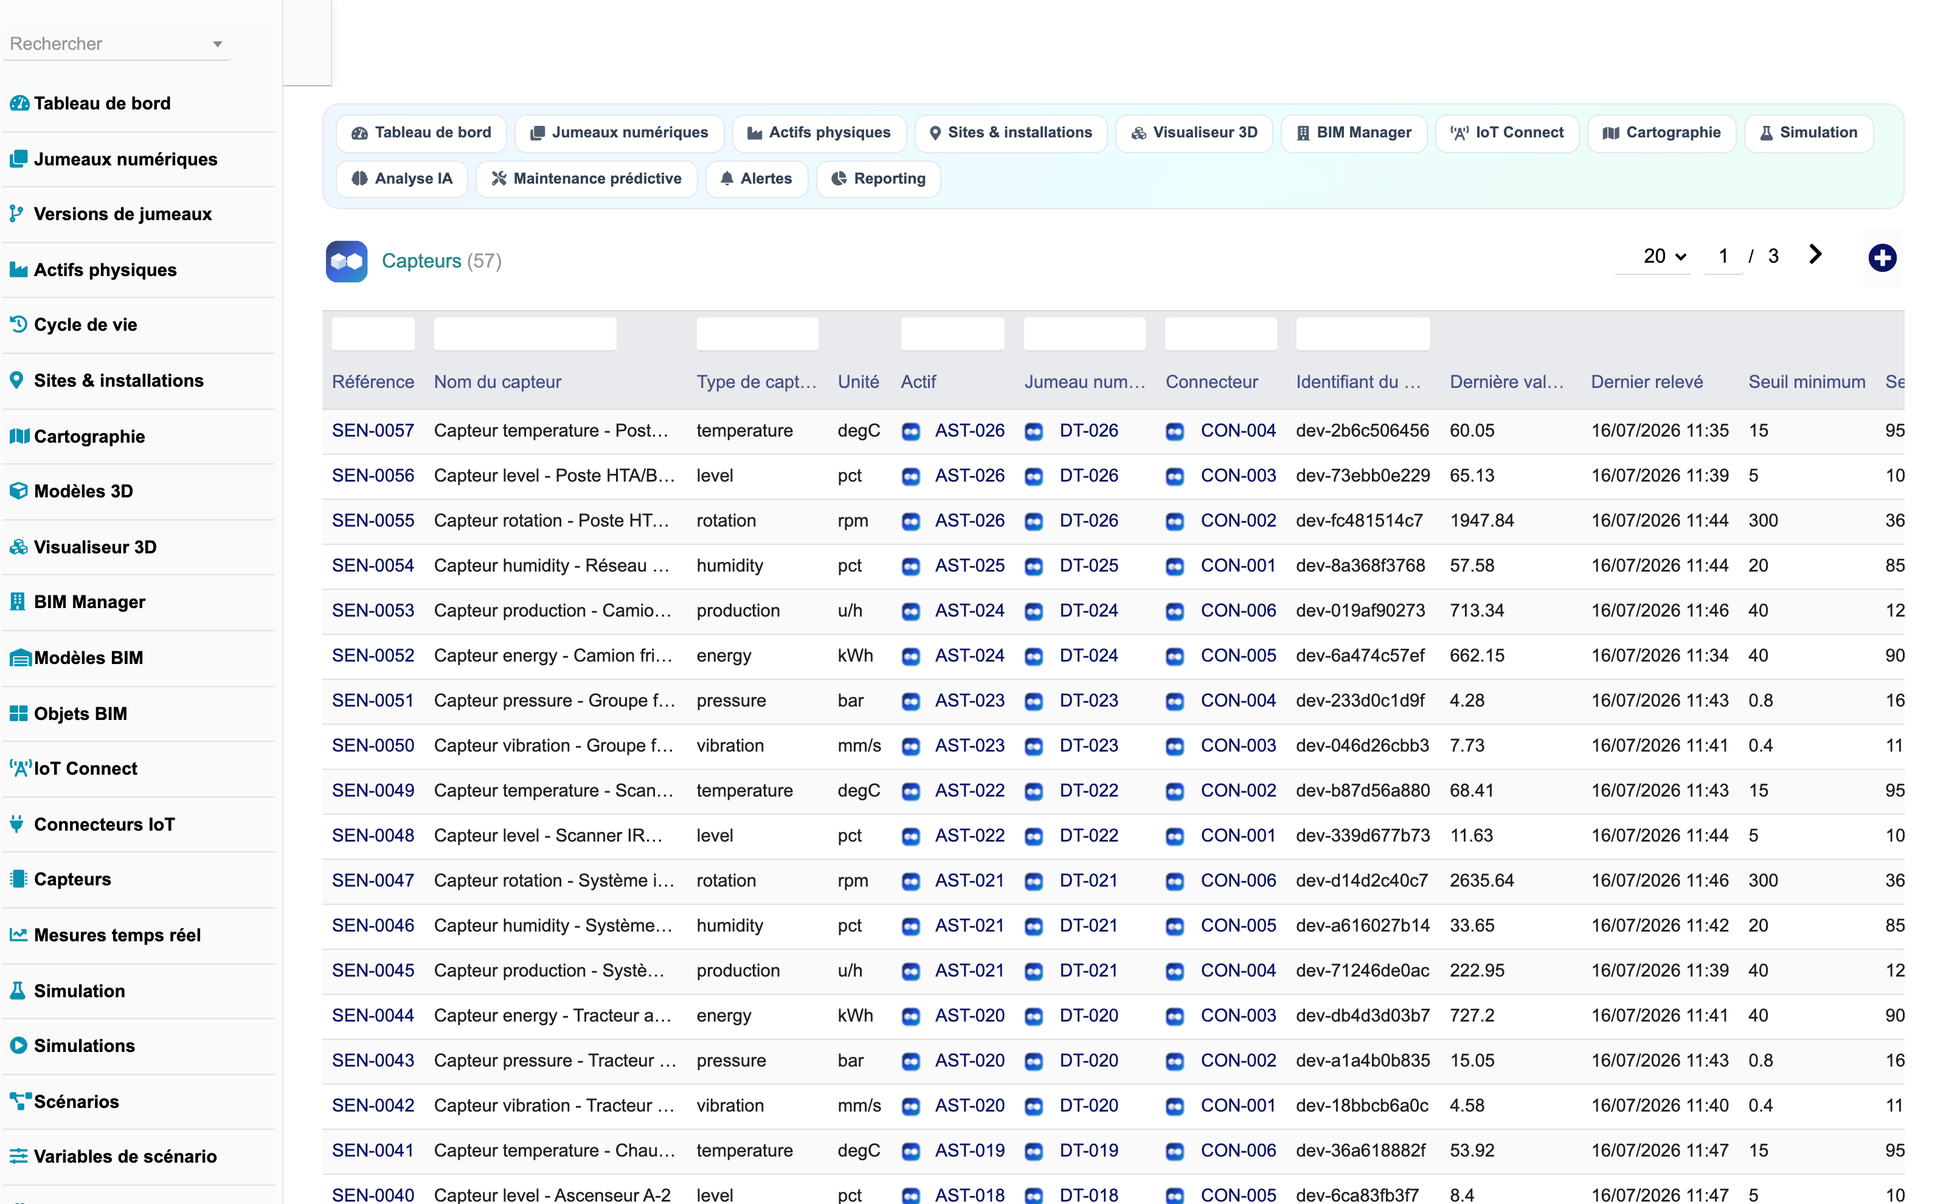Click the Capteurs module icon
The width and height of the screenshot is (1946, 1204).
[346, 261]
